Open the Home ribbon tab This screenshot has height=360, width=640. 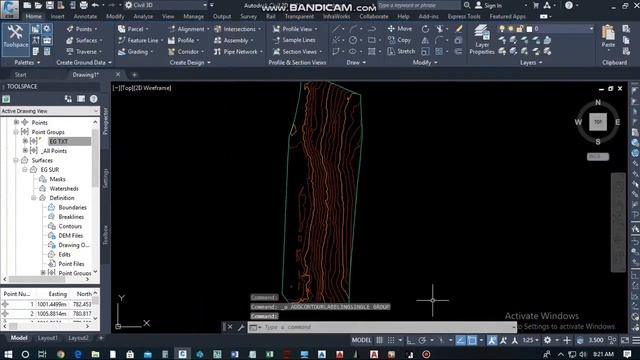(33, 16)
